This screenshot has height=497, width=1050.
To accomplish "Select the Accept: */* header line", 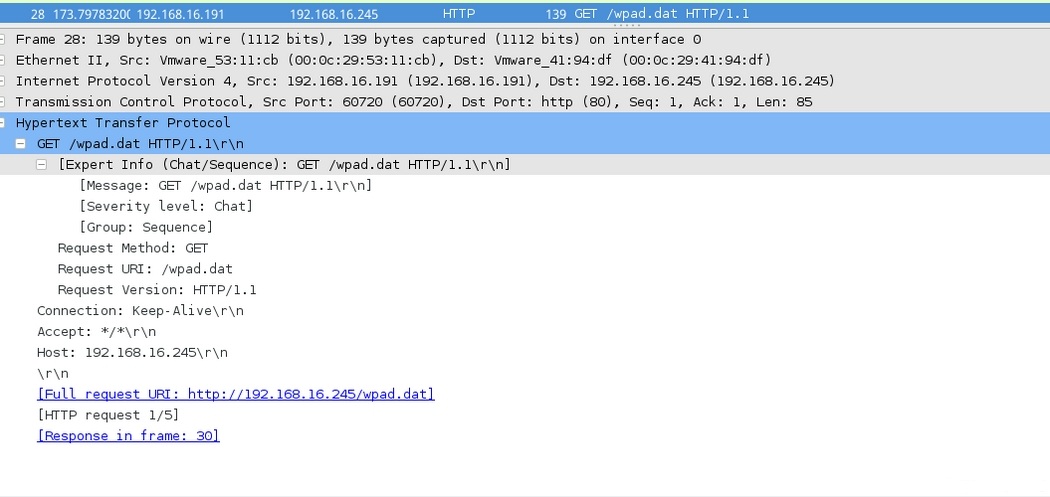I will tap(96, 332).
